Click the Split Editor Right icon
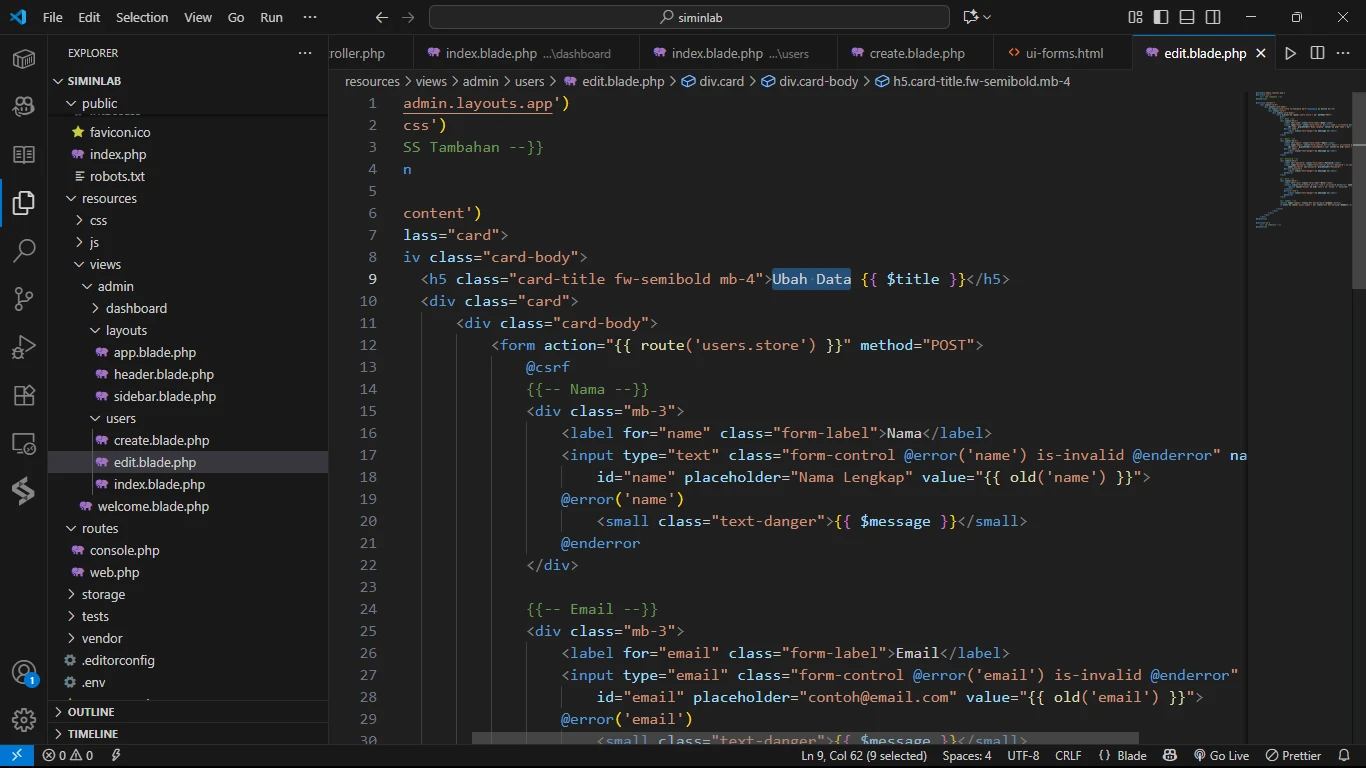Screen dimensions: 1366x768 [x=1317, y=53]
